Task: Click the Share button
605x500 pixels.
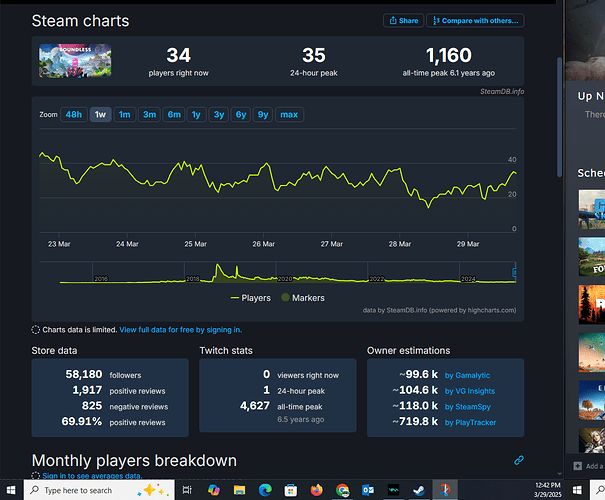Action: (403, 21)
